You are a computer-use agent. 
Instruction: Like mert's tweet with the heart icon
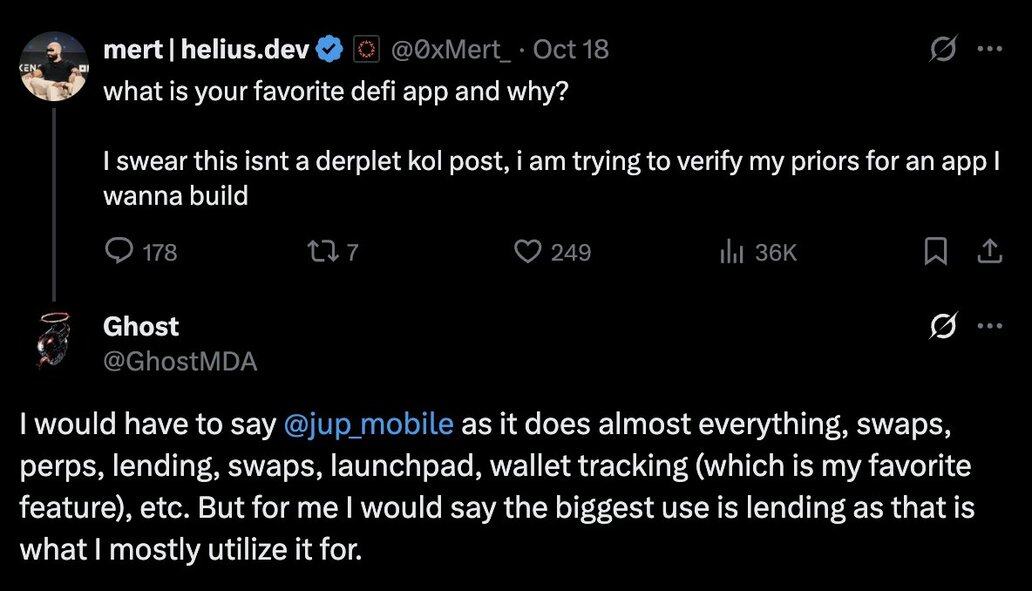[x=527, y=252]
